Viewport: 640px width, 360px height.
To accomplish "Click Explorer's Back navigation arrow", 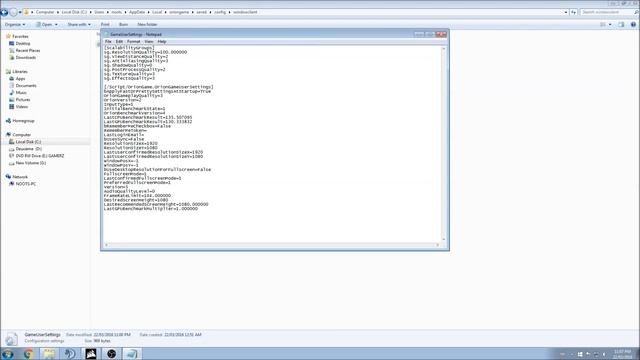I will [4, 12].
